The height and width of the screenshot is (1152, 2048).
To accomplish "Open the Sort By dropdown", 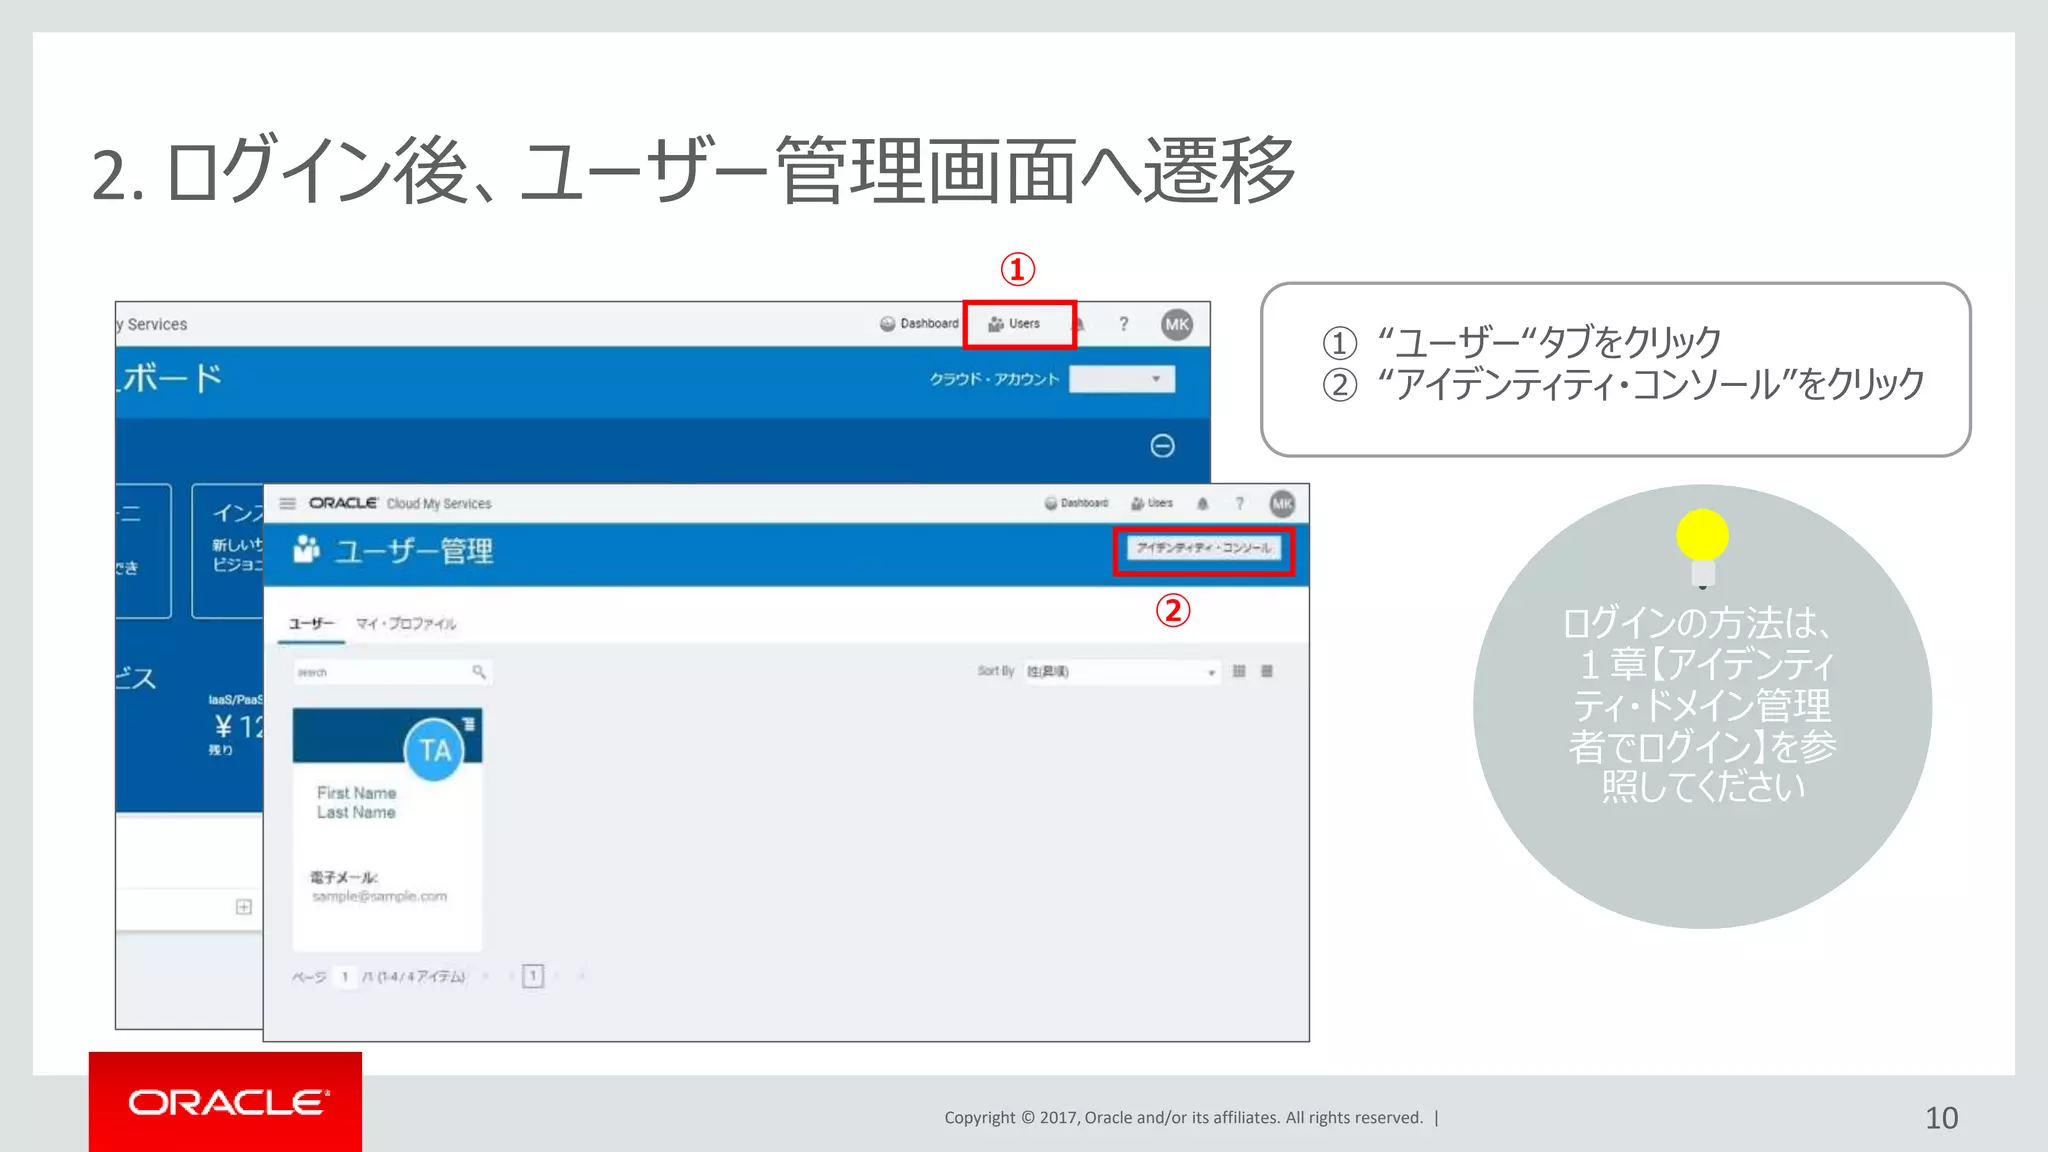I will click(1120, 672).
